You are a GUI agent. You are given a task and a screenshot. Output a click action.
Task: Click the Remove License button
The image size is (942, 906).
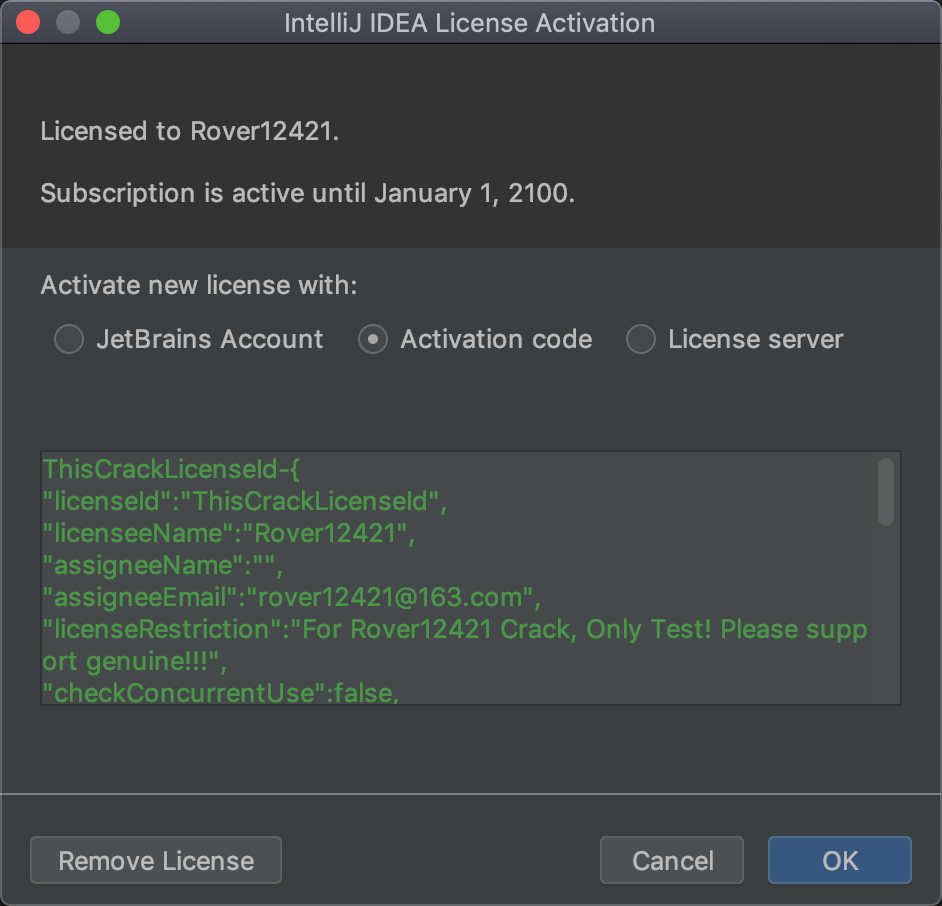[155, 860]
